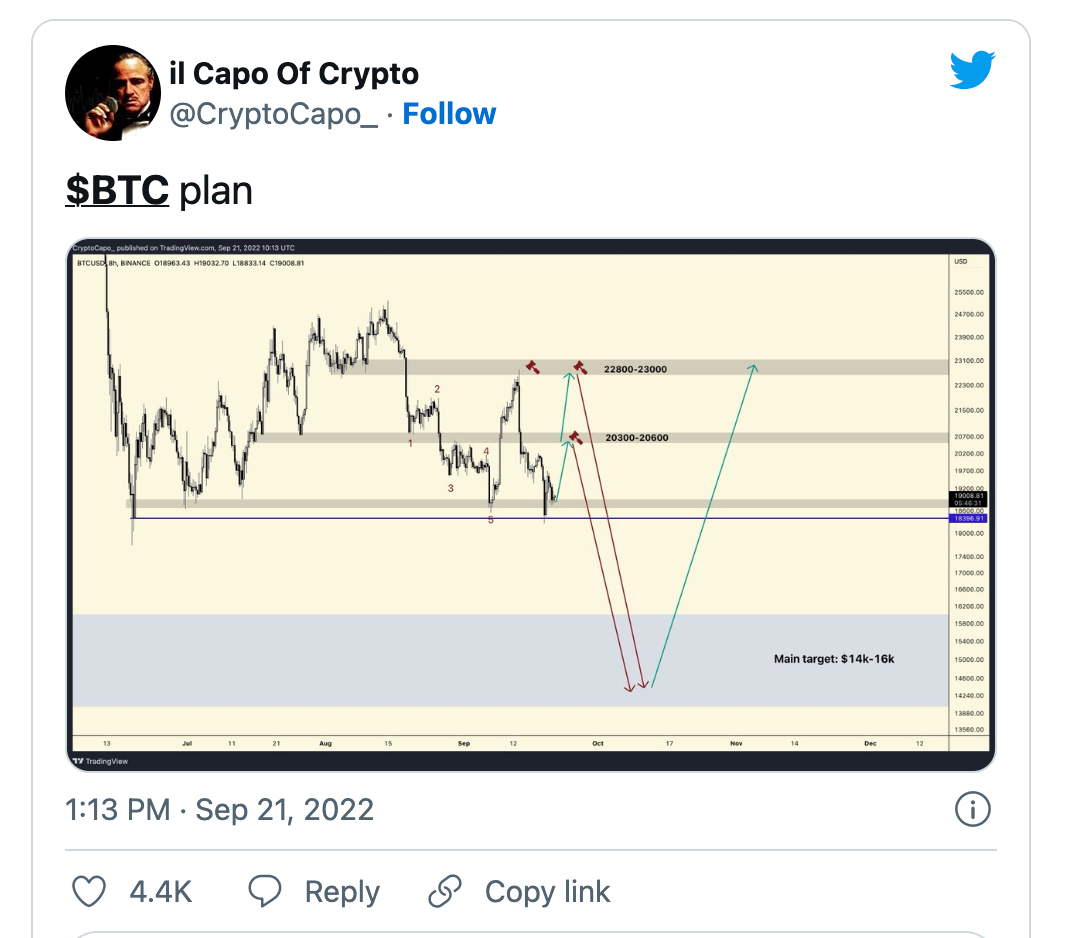Image resolution: width=1072 pixels, height=938 pixels.
Task: Open the tweet info circle icon
Action: coord(972,809)
